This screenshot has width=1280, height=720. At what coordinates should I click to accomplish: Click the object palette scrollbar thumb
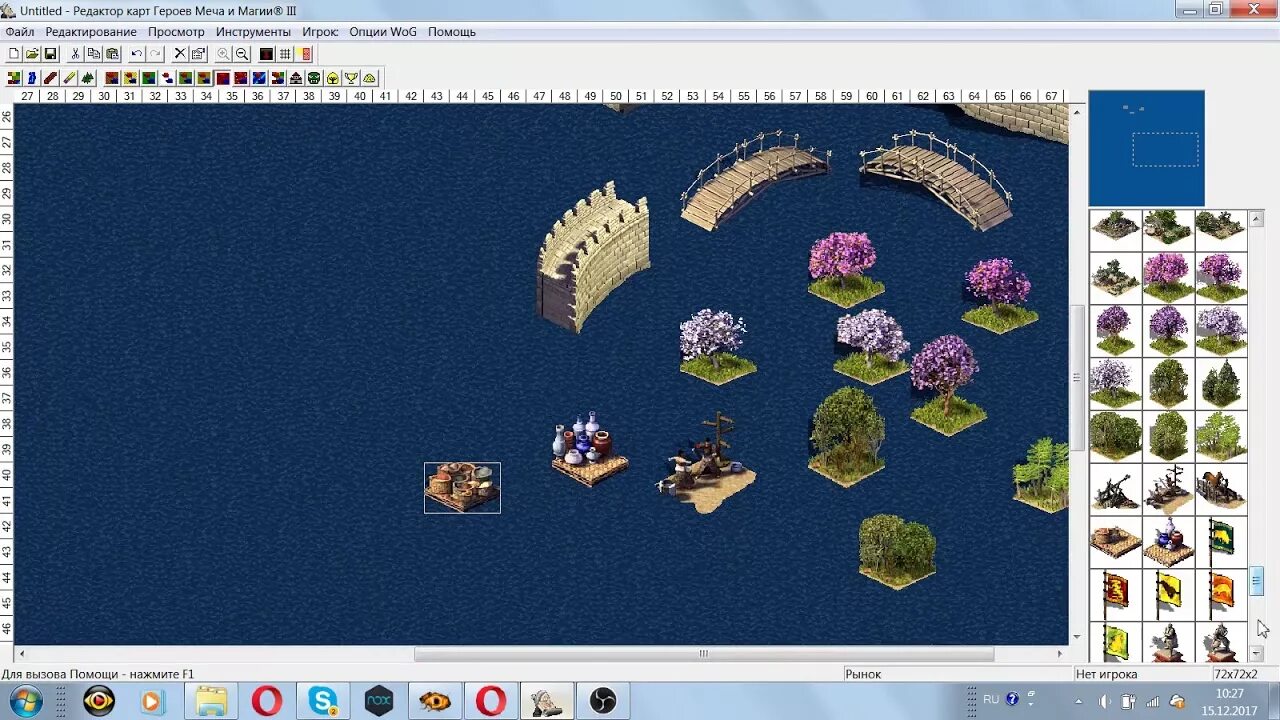pyautogui.click(x=1257, y=581)
